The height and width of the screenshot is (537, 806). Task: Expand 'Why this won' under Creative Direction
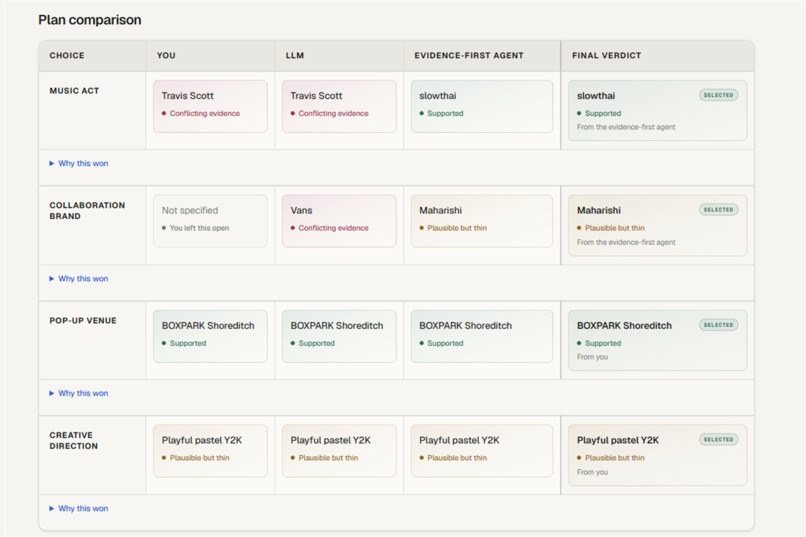(x=79, y=508)
